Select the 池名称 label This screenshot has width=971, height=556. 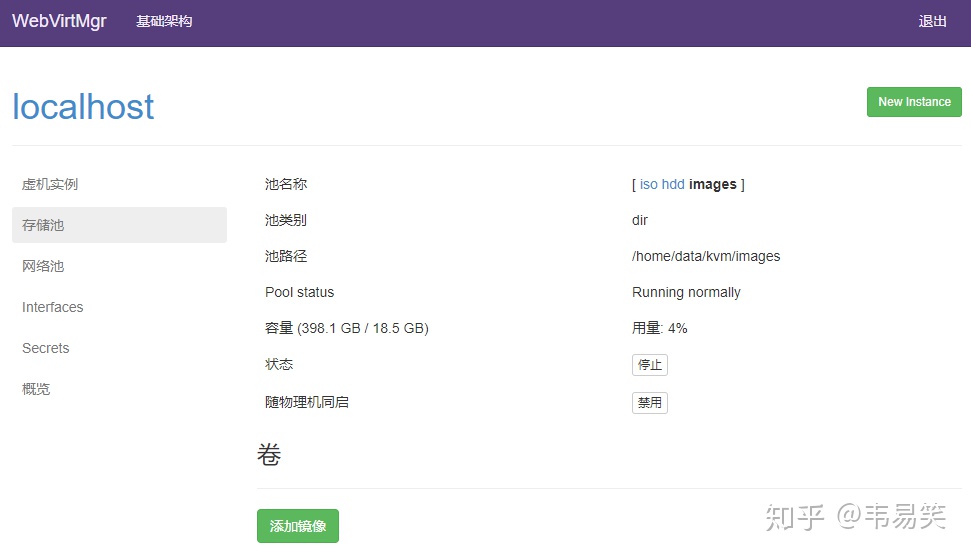(285, 185)
